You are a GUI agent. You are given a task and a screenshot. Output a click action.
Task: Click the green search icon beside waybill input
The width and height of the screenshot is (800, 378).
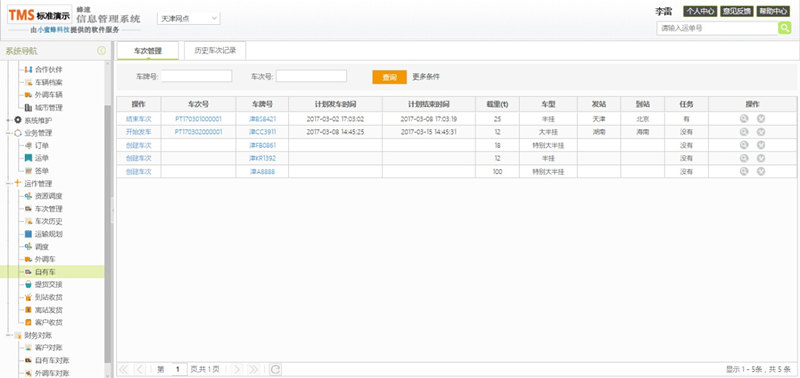tap(784, 28)
